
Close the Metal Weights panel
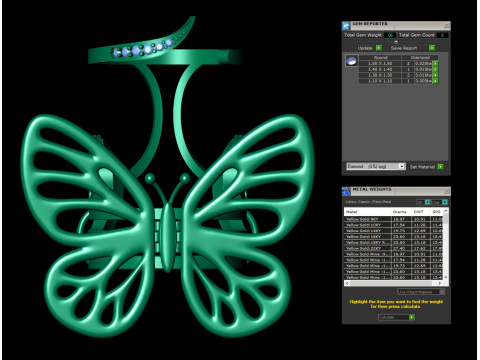pyautogui.click(x=447, y=191)
